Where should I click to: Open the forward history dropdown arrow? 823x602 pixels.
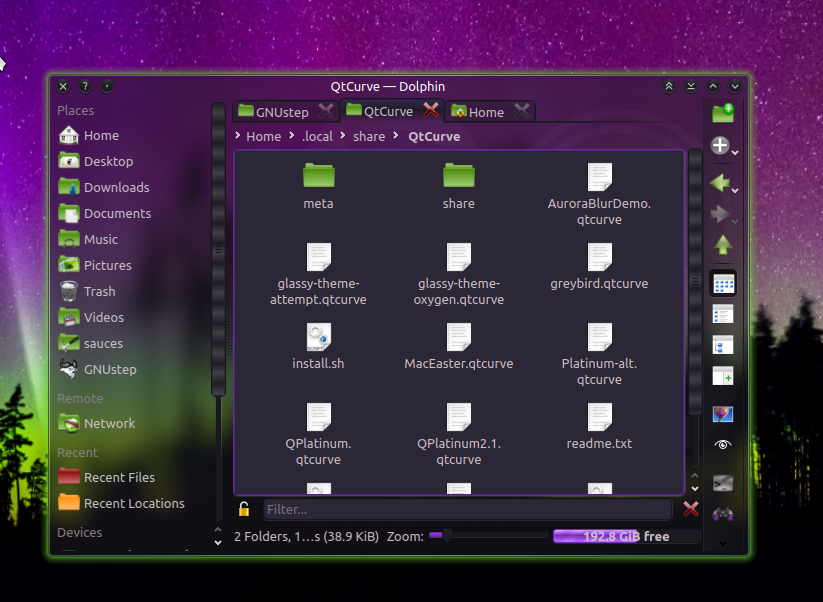(735, 221)
